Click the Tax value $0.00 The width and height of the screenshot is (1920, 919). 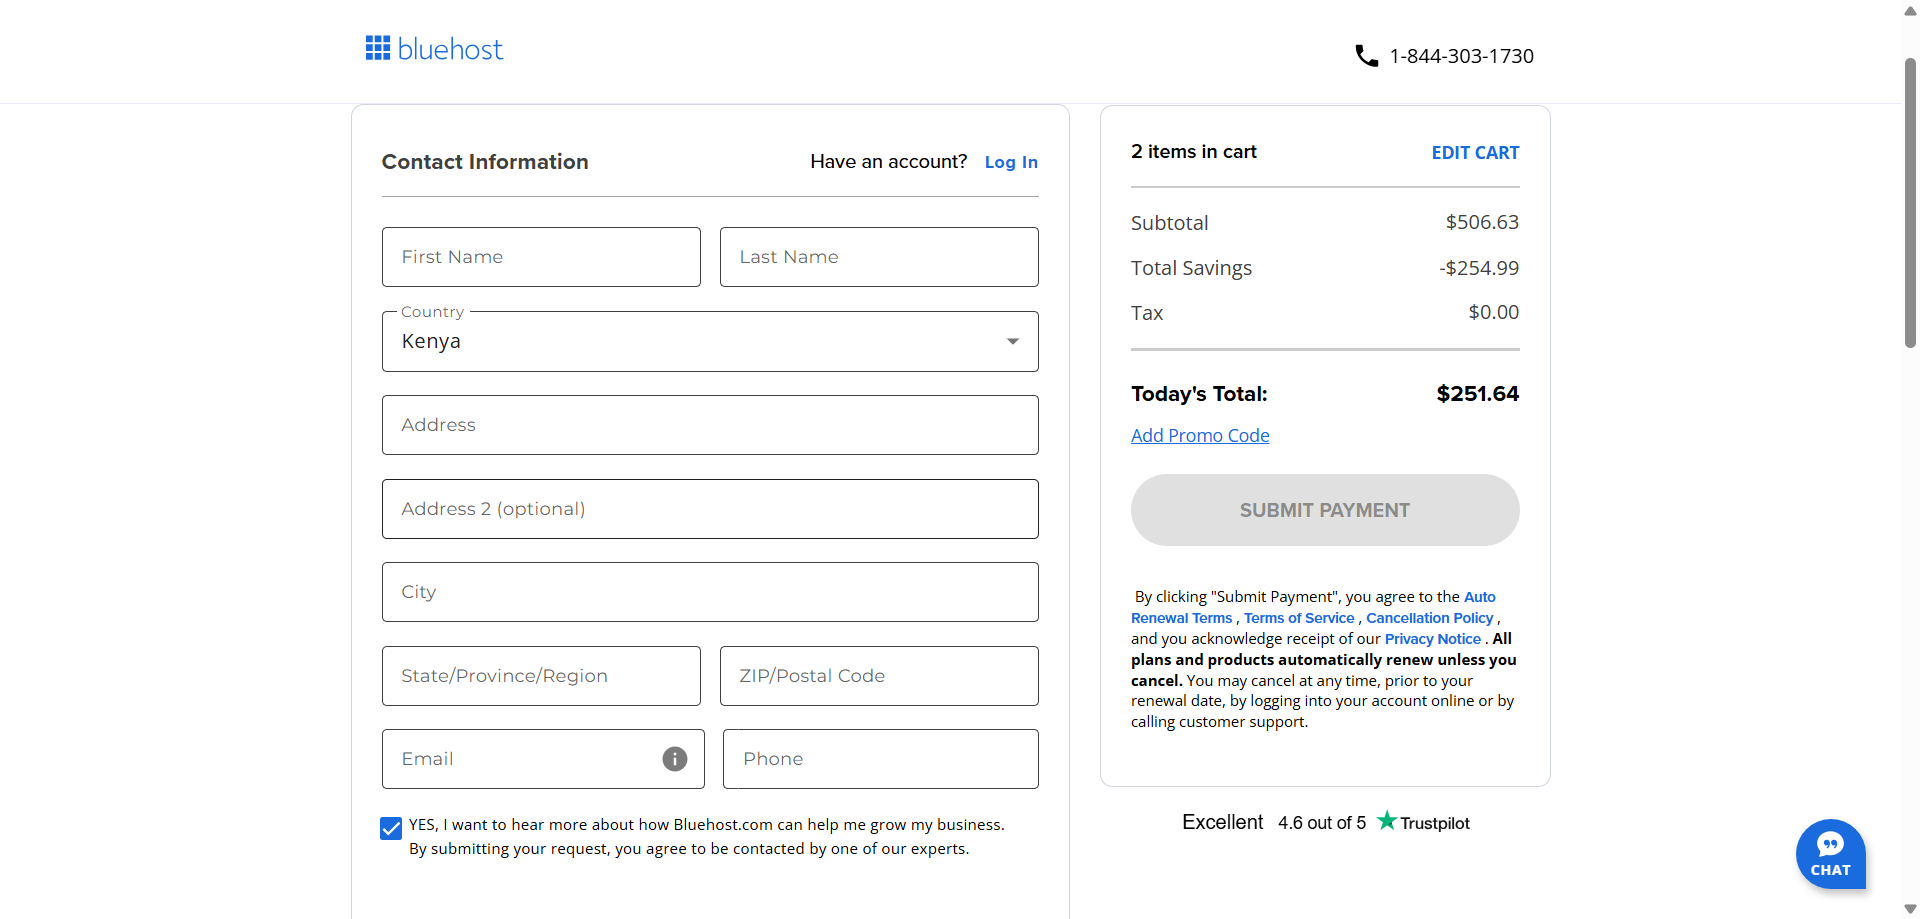(x=1493, y=312)
